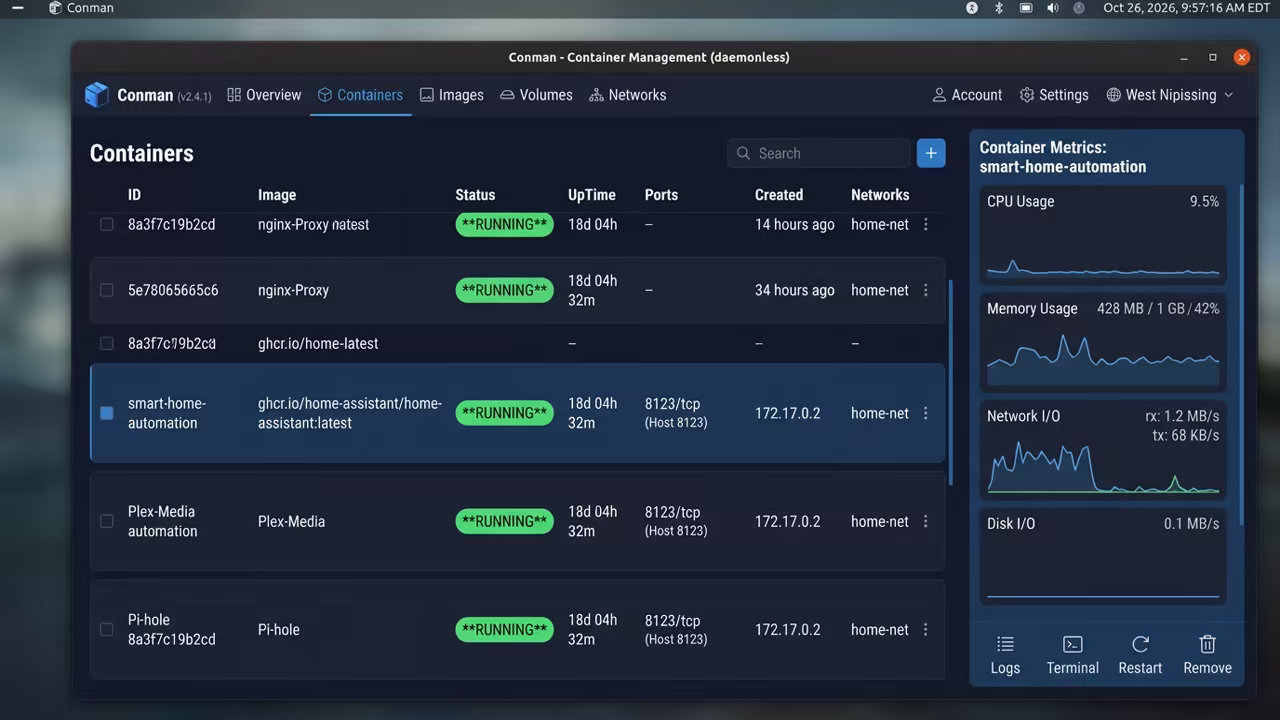Image resolution: width=1280 pixels, height=720 pixels.
Task: Restart the selected container
Action: click(1140, 655)
